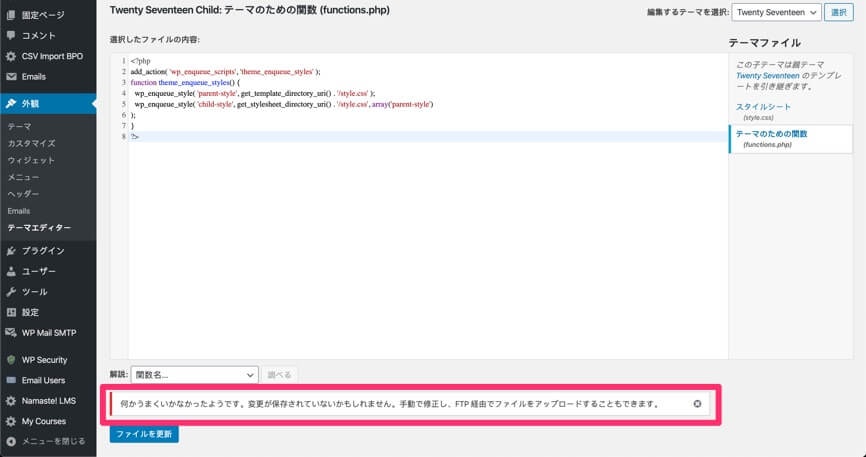Image resolution: width=866 pixels, height=457 pixels.
Task: Click the 外観 paintbrush icon
Action: 11,104
